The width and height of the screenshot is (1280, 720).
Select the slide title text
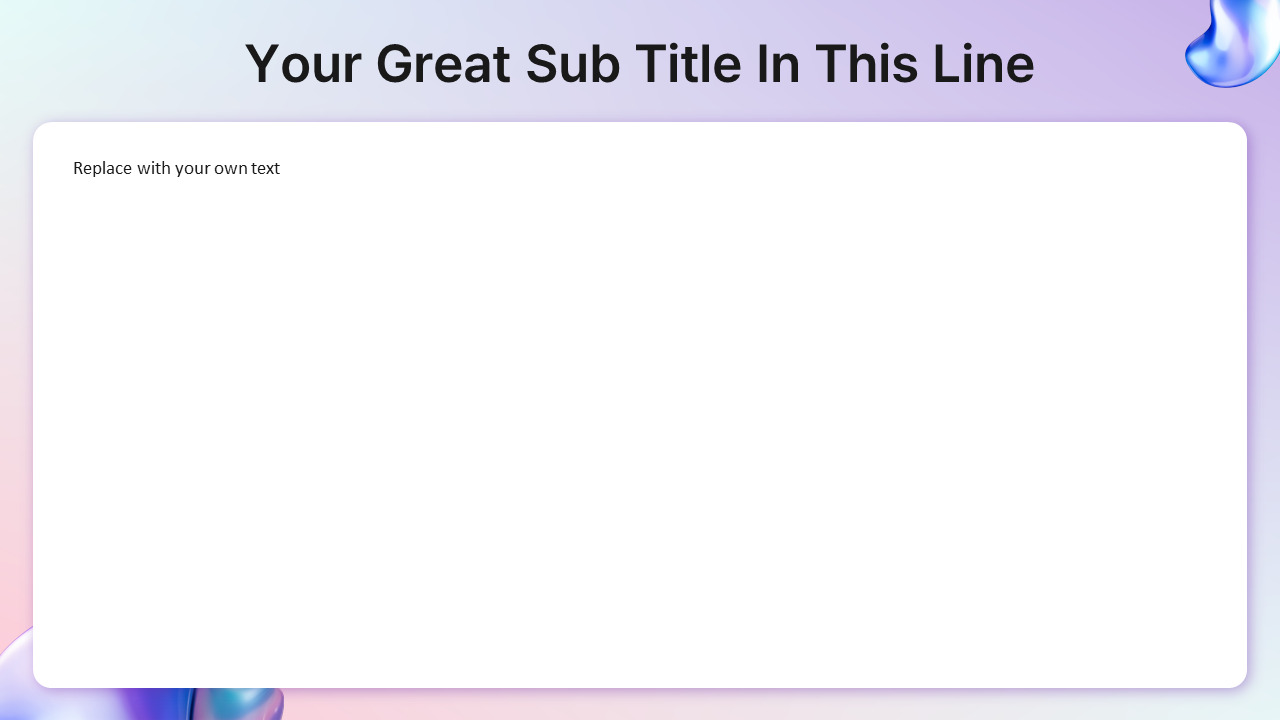640,63
